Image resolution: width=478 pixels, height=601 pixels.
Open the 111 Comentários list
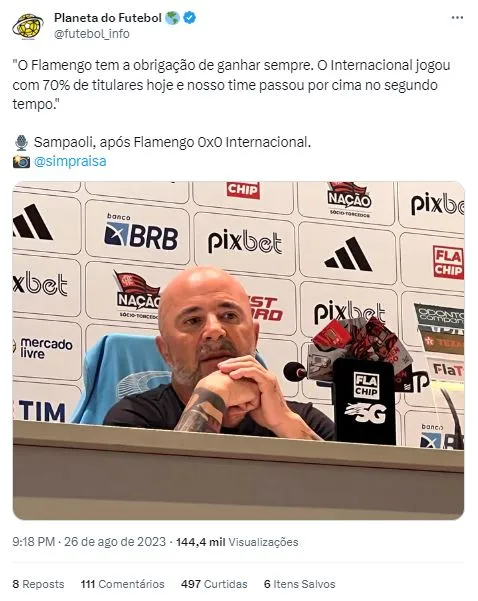(123, 584)
